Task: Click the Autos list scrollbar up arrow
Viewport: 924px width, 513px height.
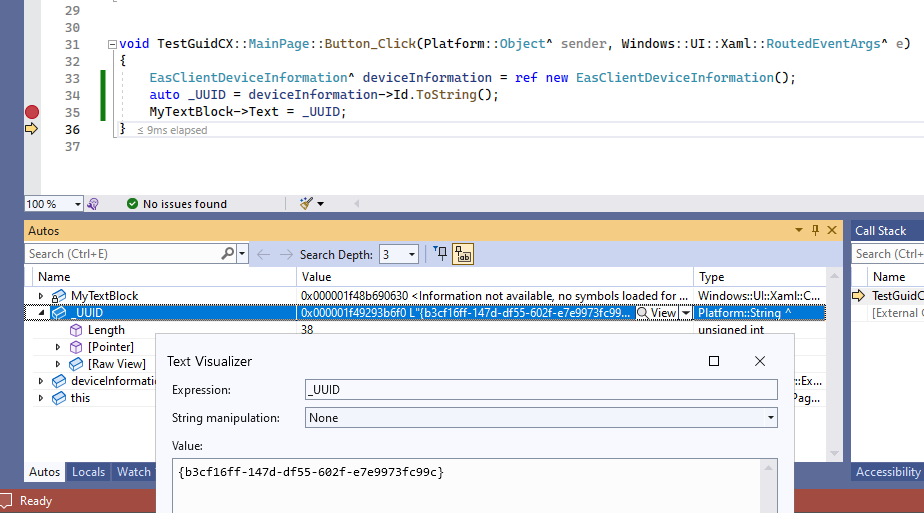Action: click(x=834, y=276)
